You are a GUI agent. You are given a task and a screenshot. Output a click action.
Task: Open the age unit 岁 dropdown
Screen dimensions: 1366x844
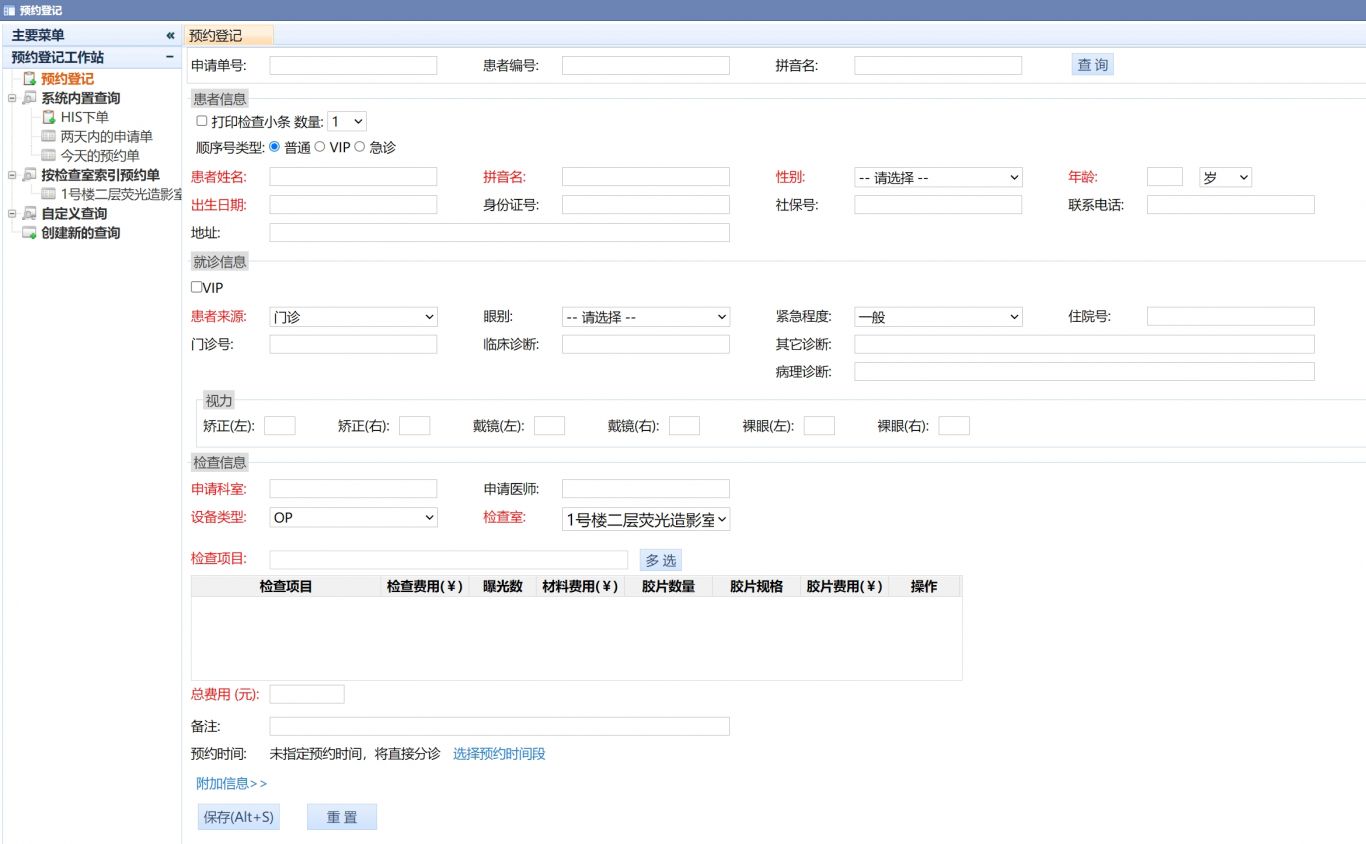coord(1225,177)
